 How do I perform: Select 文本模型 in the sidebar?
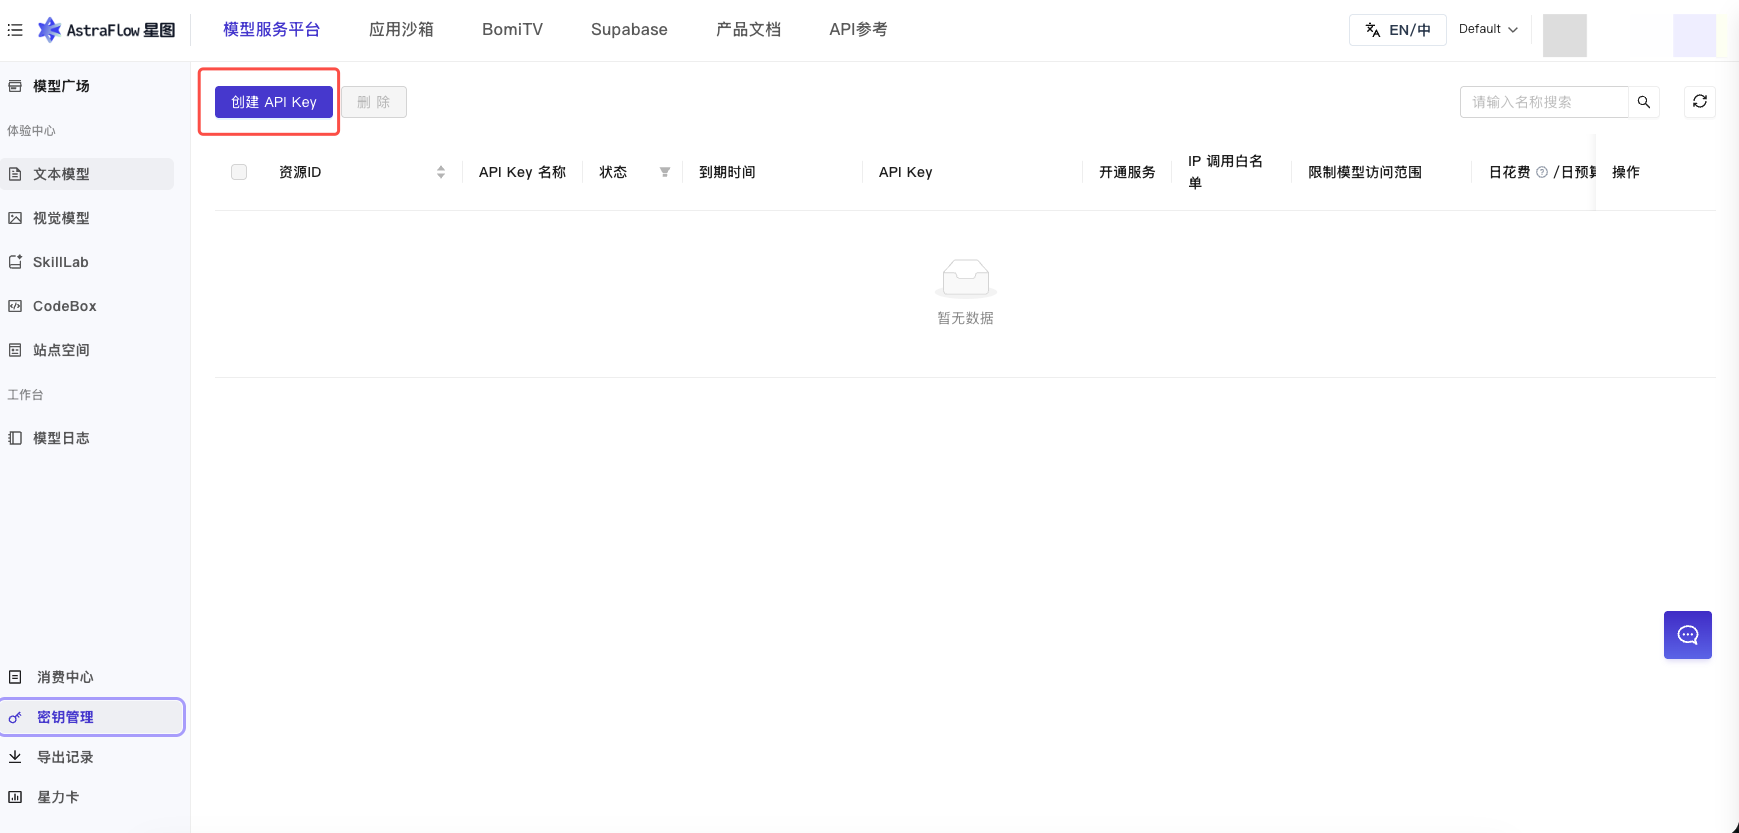(x=88, y=174)
